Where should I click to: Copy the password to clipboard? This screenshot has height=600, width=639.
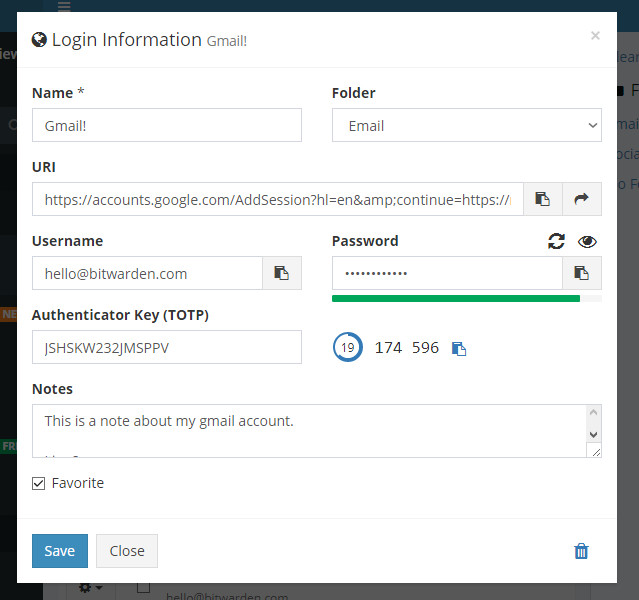(581, 273)
